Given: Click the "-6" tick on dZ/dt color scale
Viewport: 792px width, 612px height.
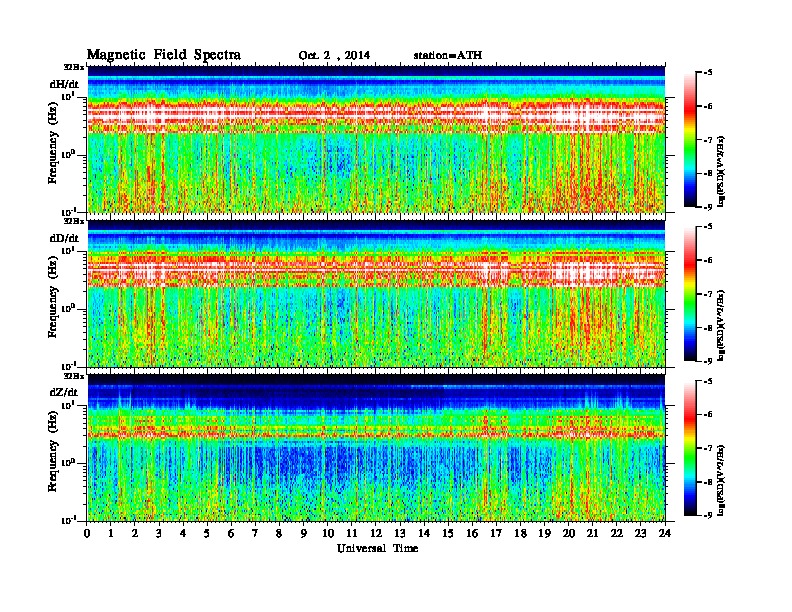Looking at the screenshot, I should [708, 414].
